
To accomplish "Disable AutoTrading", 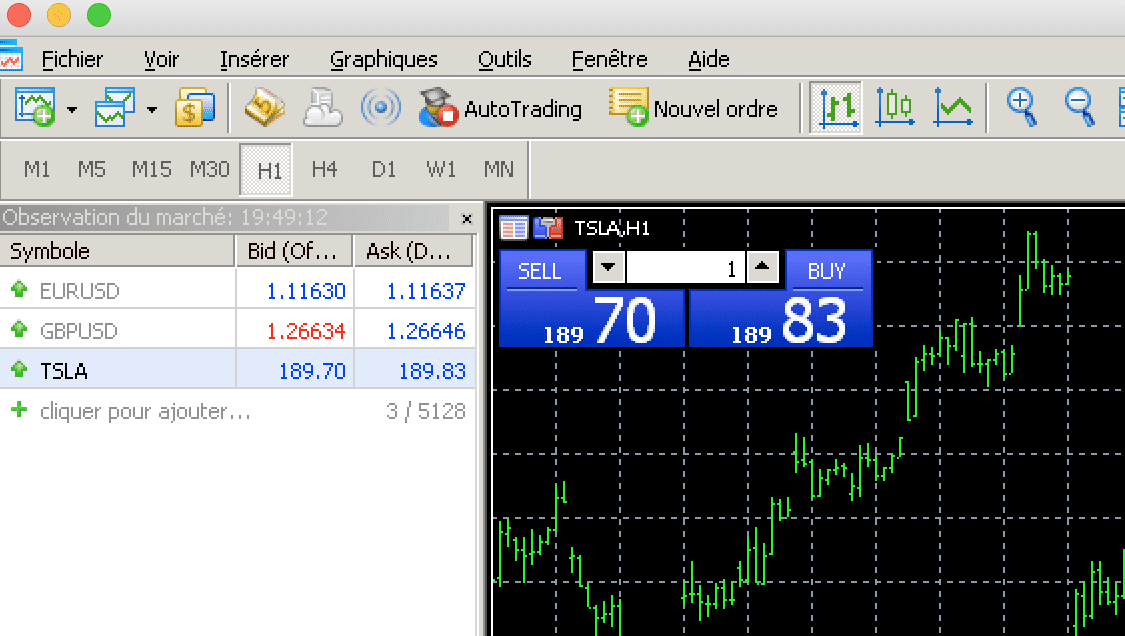I will tap(500, 107).
